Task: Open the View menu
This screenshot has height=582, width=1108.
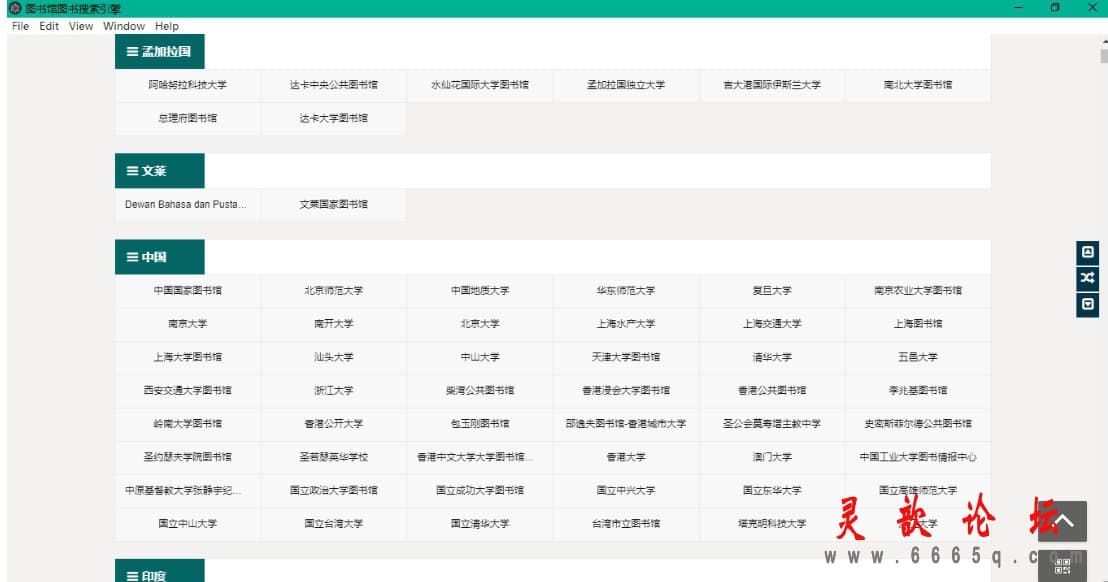Action: coord(81,26)
